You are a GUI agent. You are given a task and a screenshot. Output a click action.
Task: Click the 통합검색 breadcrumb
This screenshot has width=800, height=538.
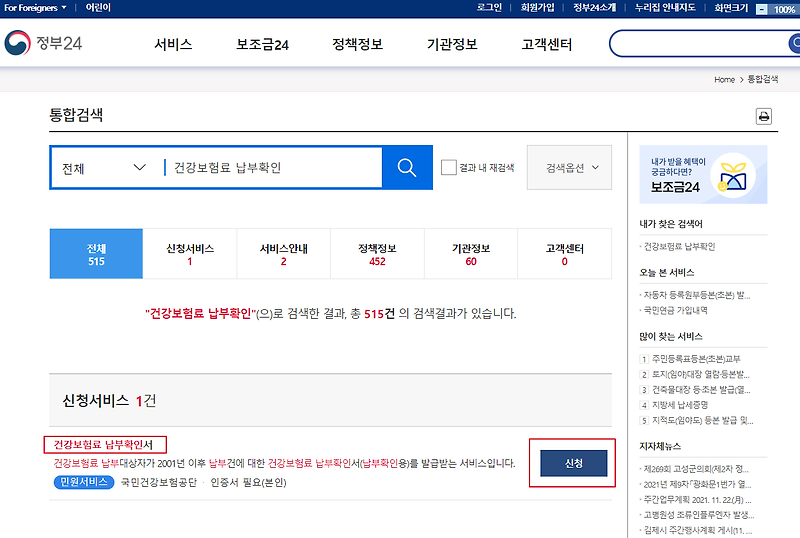coord(763,79)
